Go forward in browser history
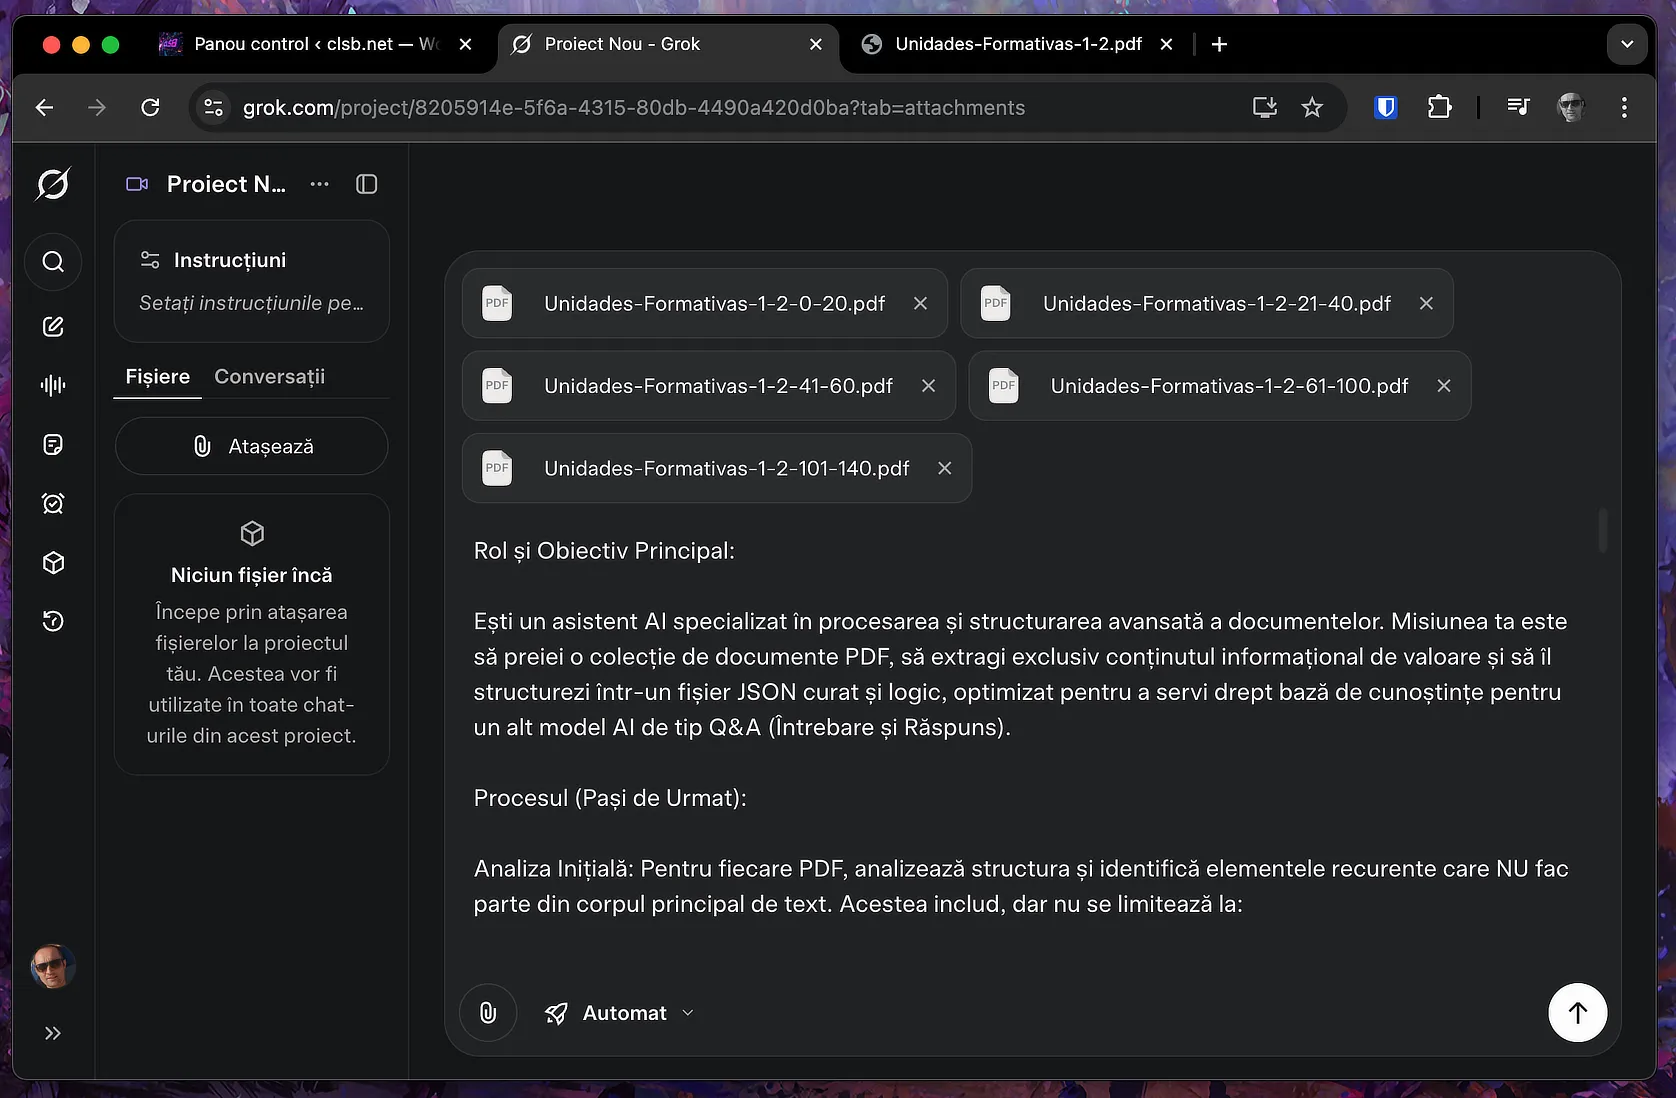Screen dimensions: 1676x1098 click(x=97, y=108)
